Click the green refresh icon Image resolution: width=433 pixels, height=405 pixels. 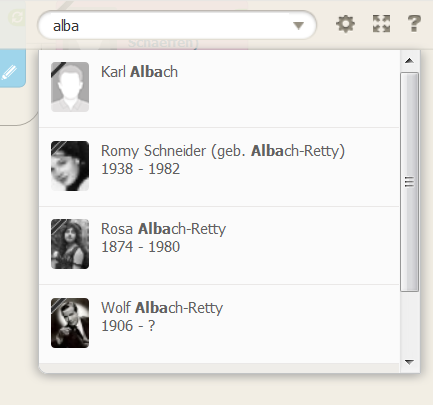(x=16, y=17)
